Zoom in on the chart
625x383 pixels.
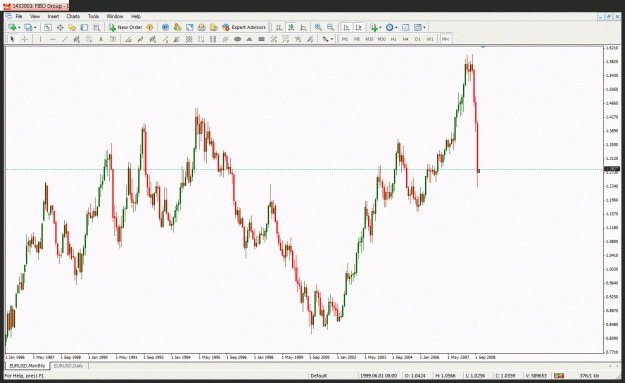(x=318, y=27)
